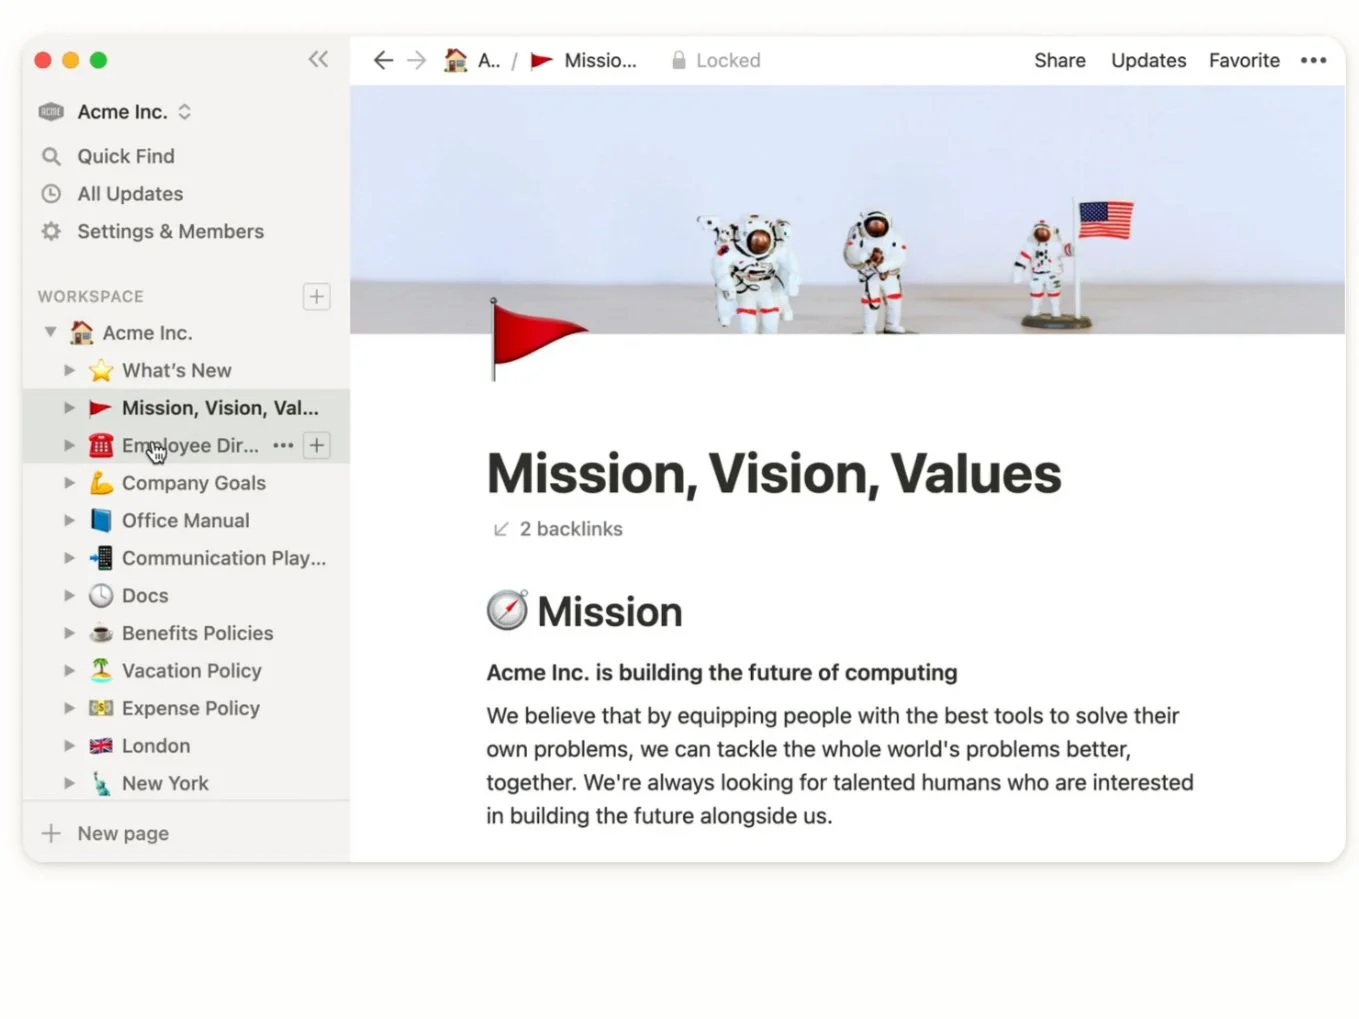Image resolution: width=1359 pixels, height=1019 pixels.
Task: Click the plus icon beside New page
Action: pyautogui.click(x=51, y=833)
